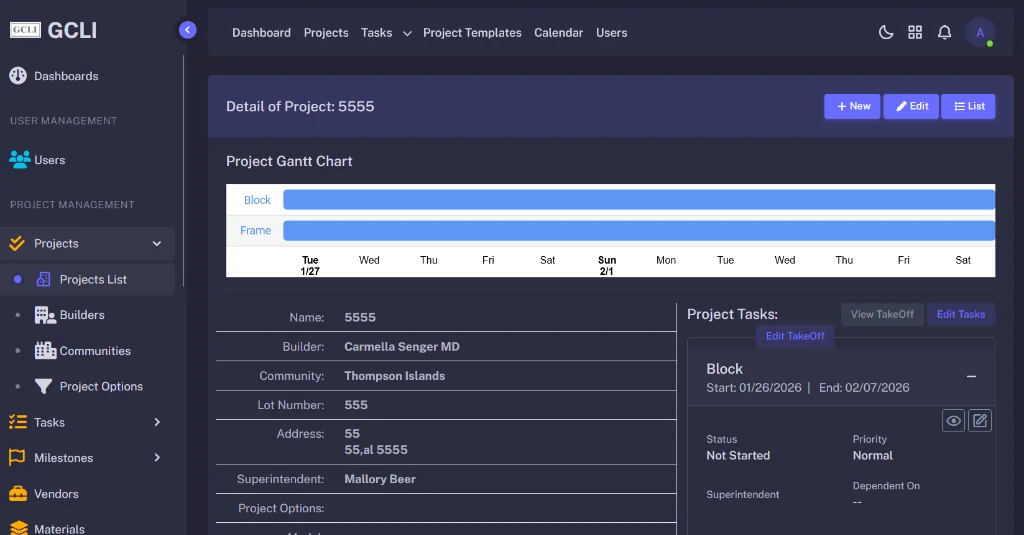Click the Tasks list icon in sidebar
Viewport: 1024px width, 535px height.
[x=18, y=422]
